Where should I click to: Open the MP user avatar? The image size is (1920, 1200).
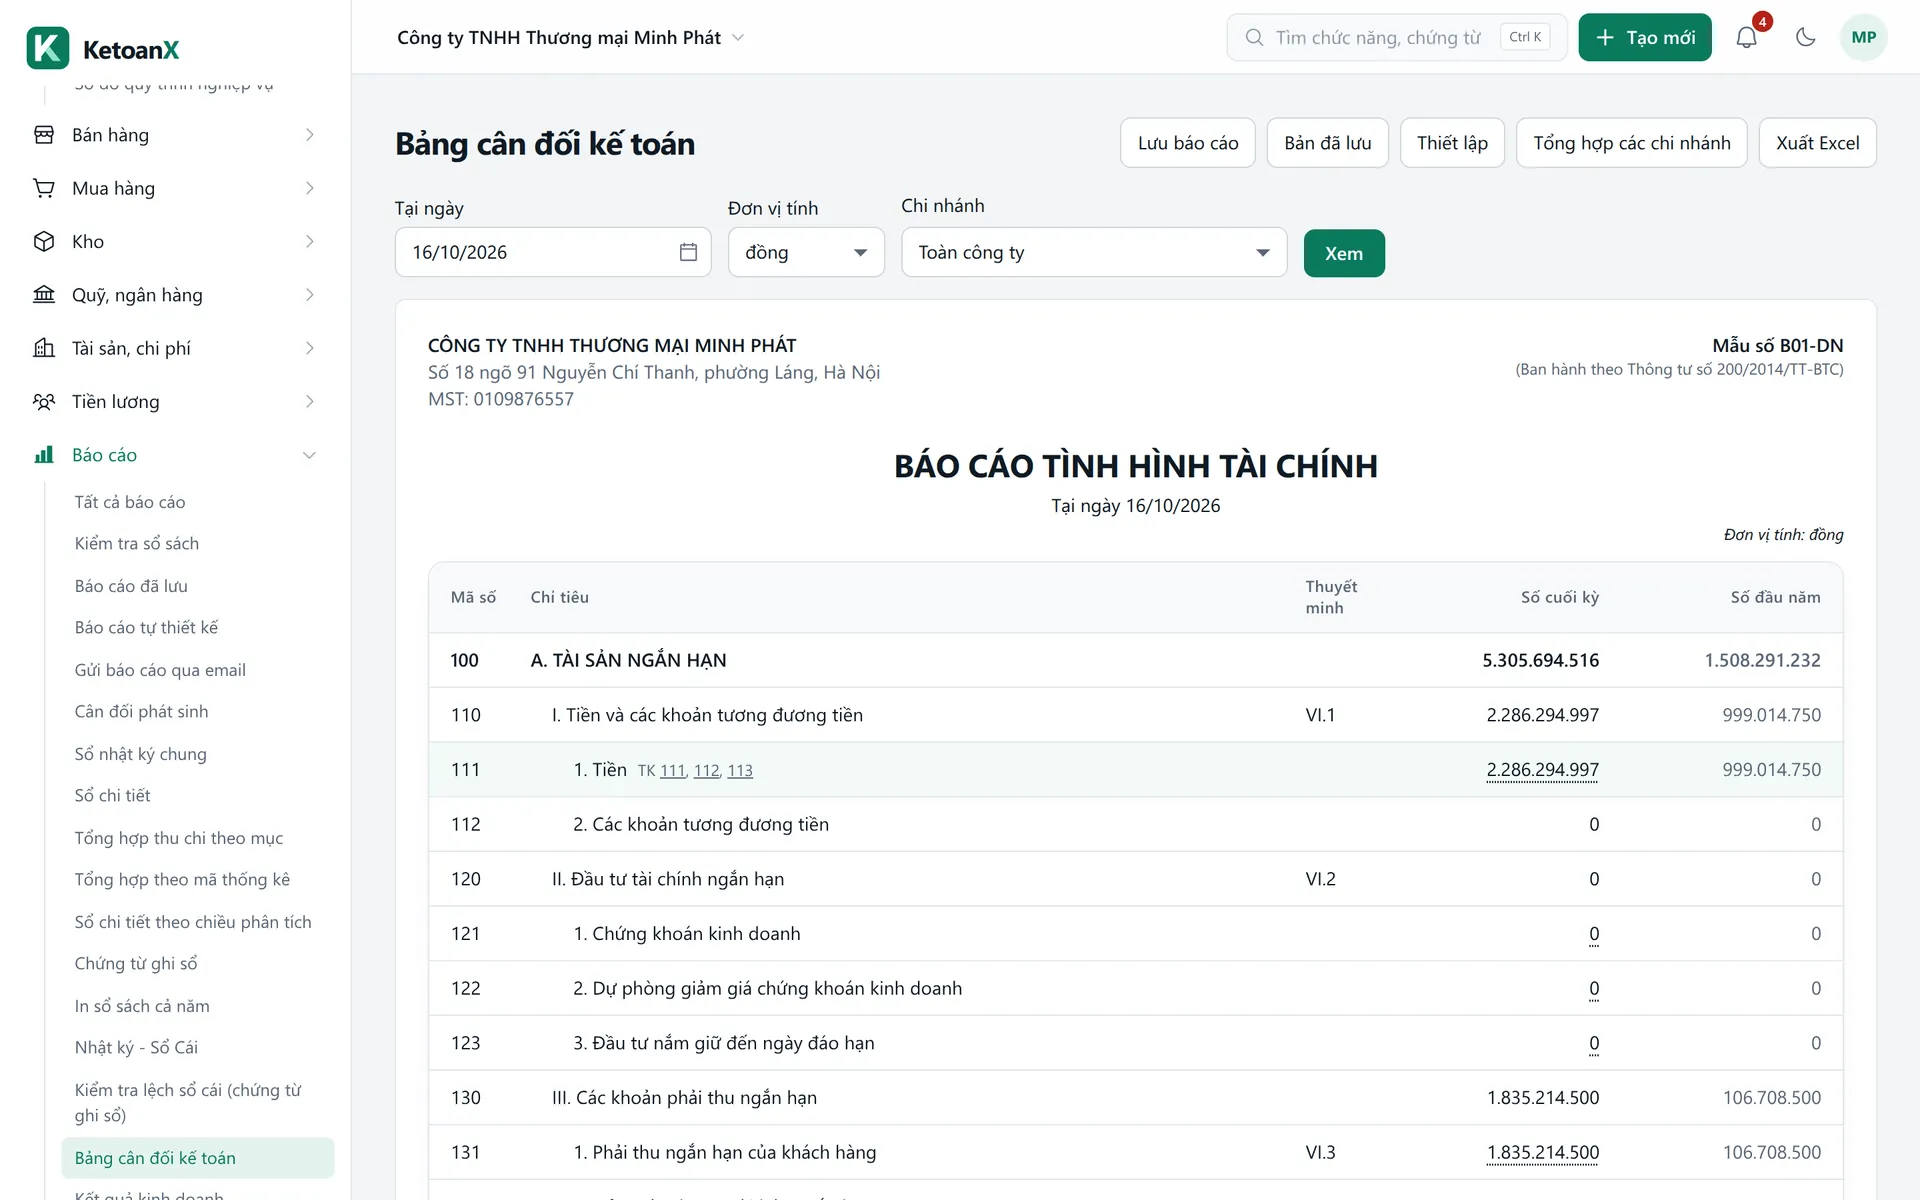point(1863,37)
